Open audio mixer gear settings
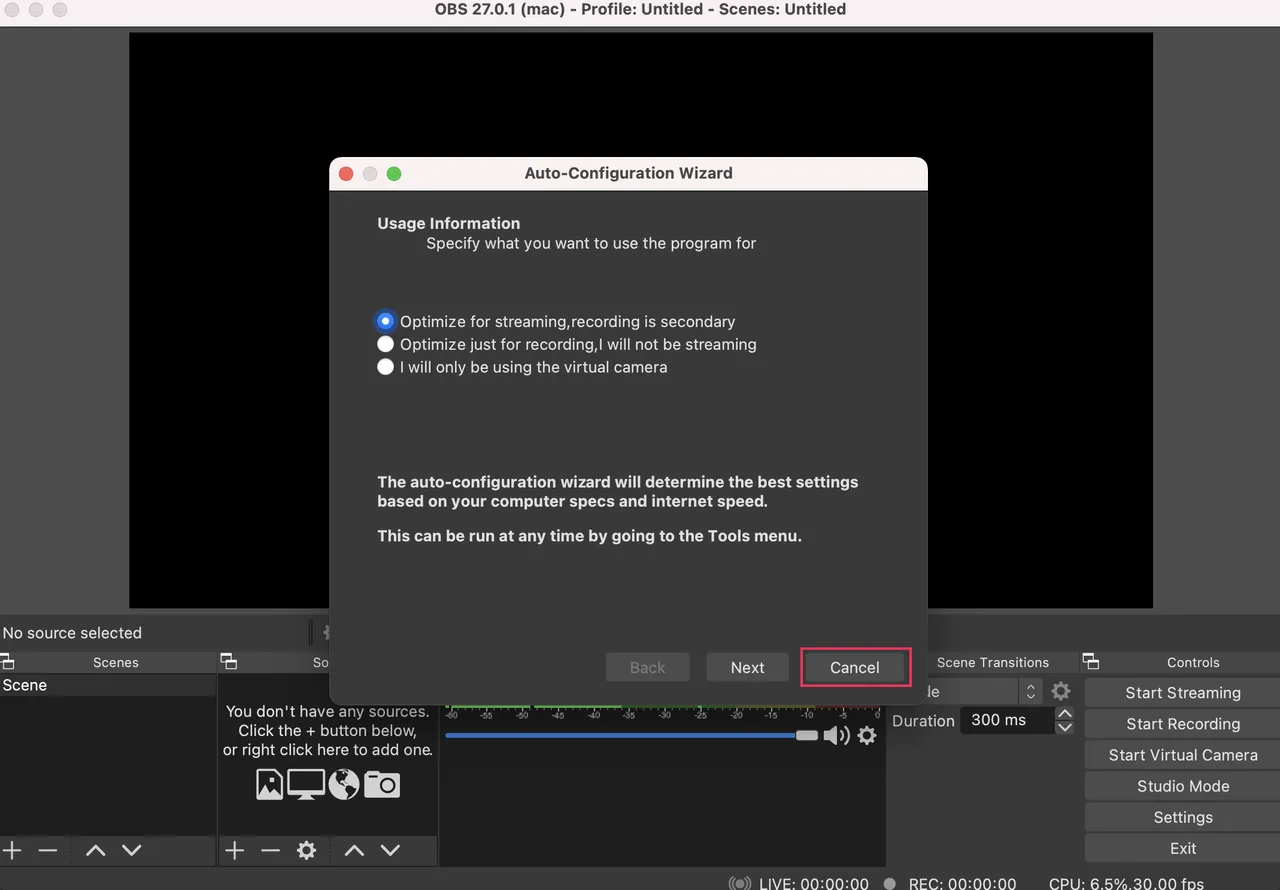 pyautogui.click(x=867, y=736)
